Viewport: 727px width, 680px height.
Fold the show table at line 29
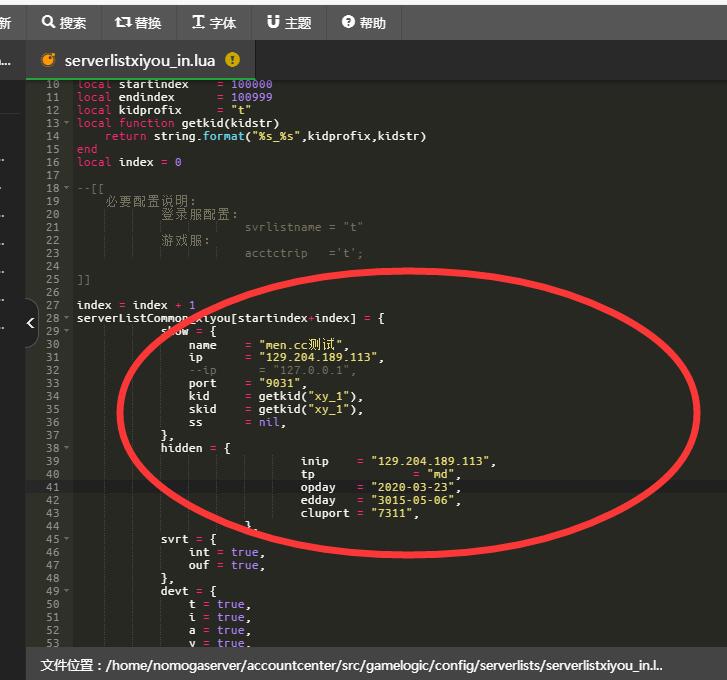[x=66, y=331]
